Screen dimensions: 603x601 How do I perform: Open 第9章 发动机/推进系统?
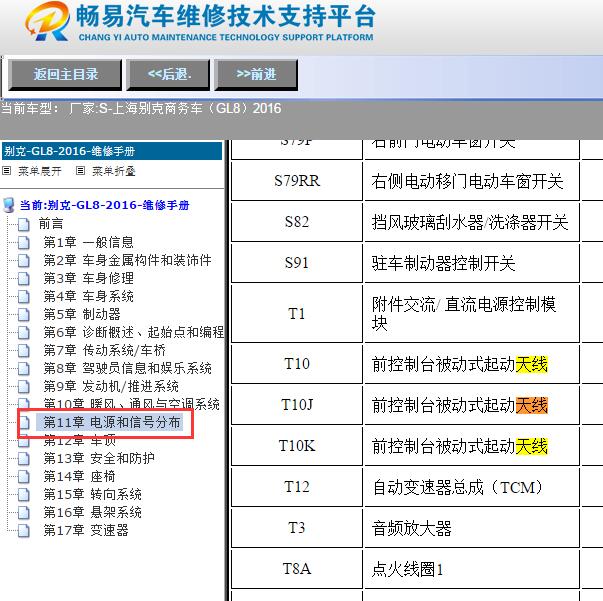[x=111, y=386]
